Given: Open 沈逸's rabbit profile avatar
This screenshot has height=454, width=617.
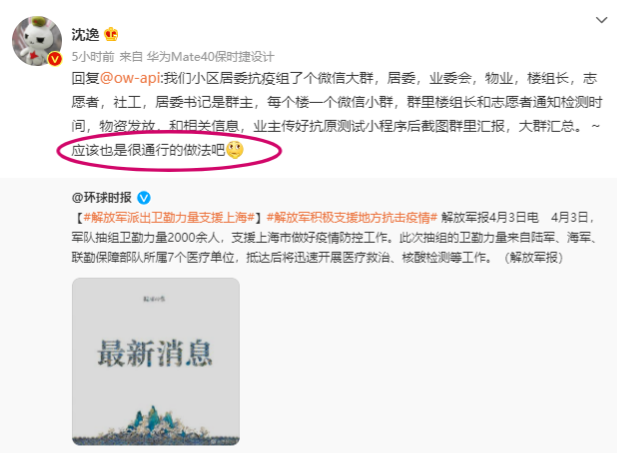Looking at the screenshot, I should coord(37,41).
